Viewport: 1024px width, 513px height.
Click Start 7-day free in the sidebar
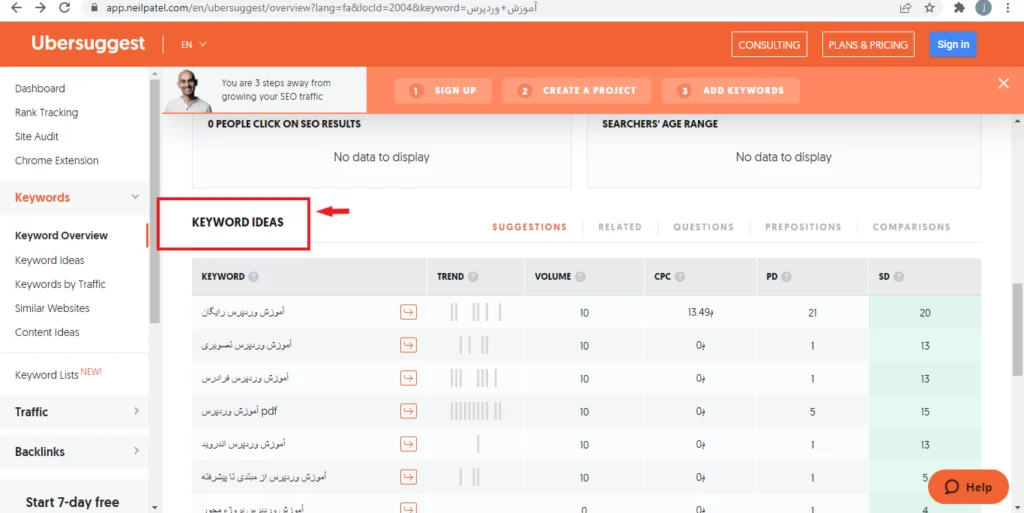coord(72,502)
